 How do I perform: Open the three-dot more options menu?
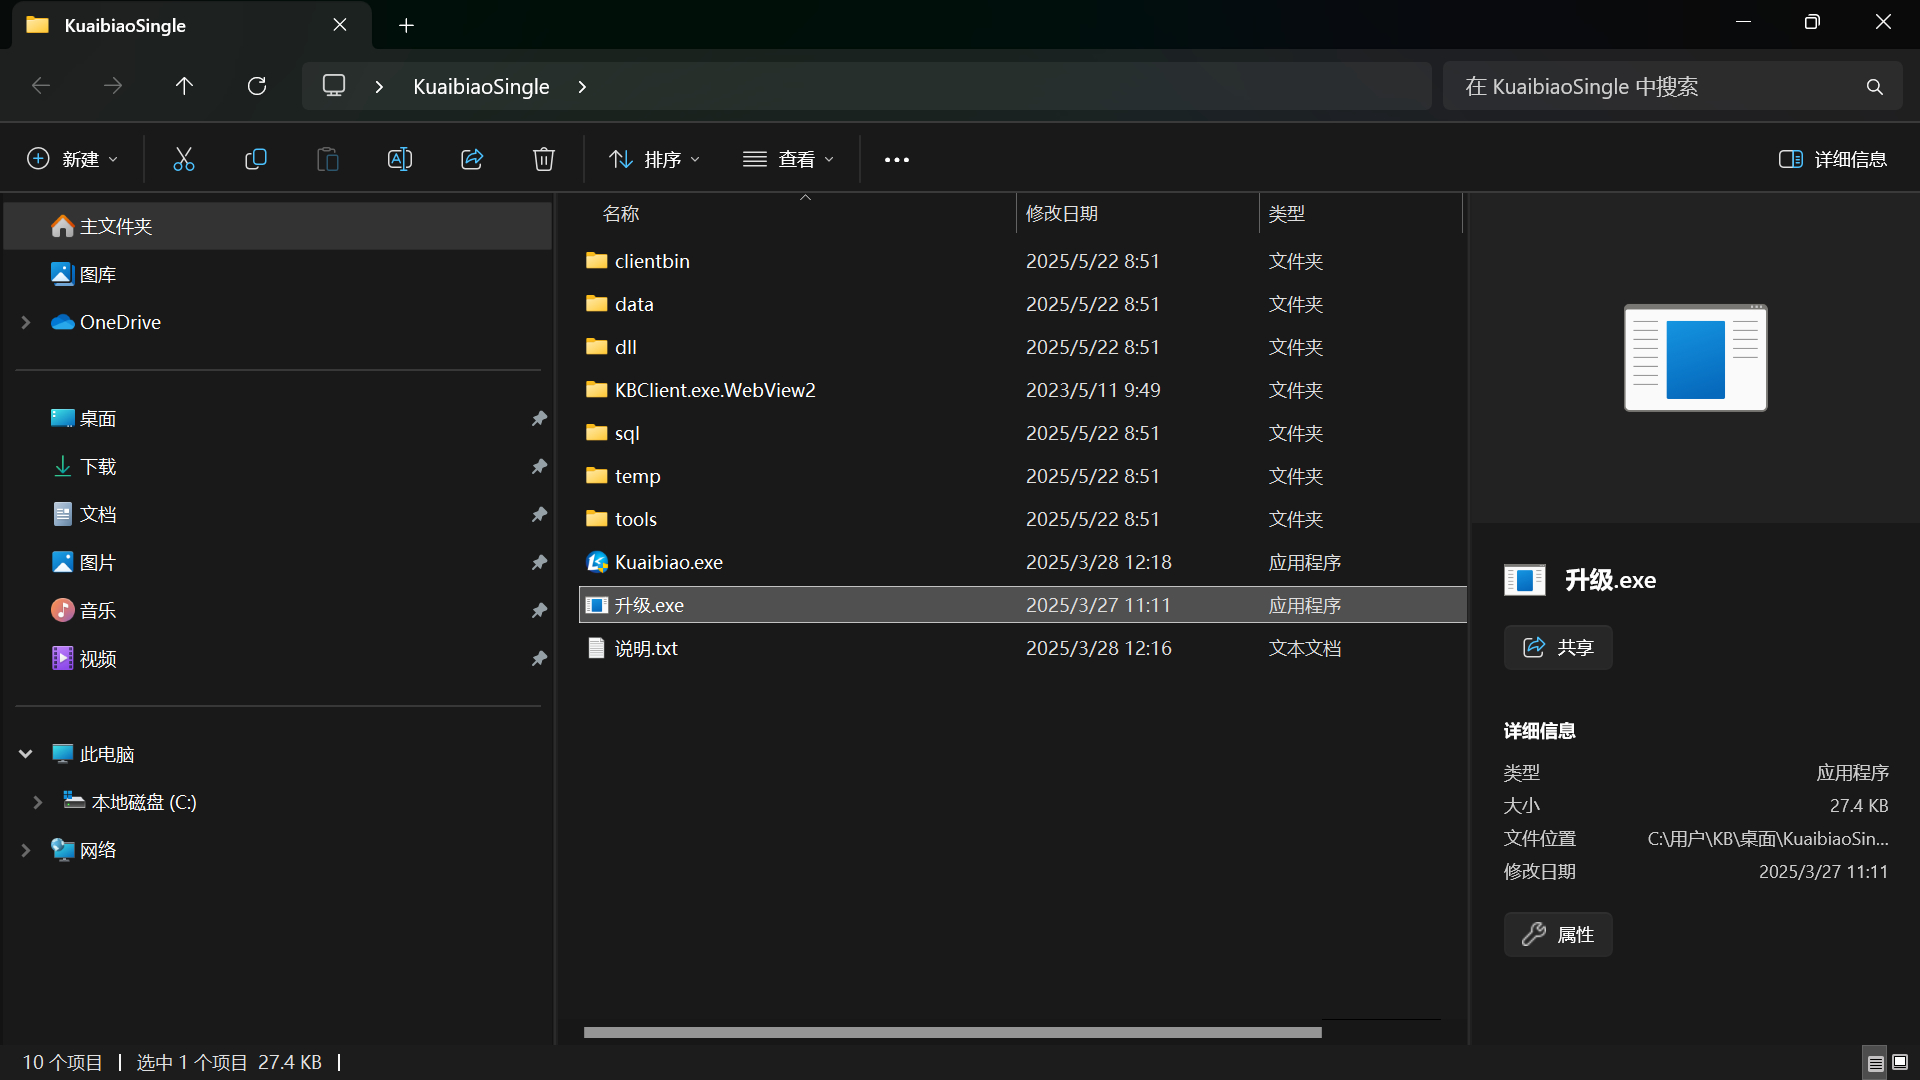point(897,159)
